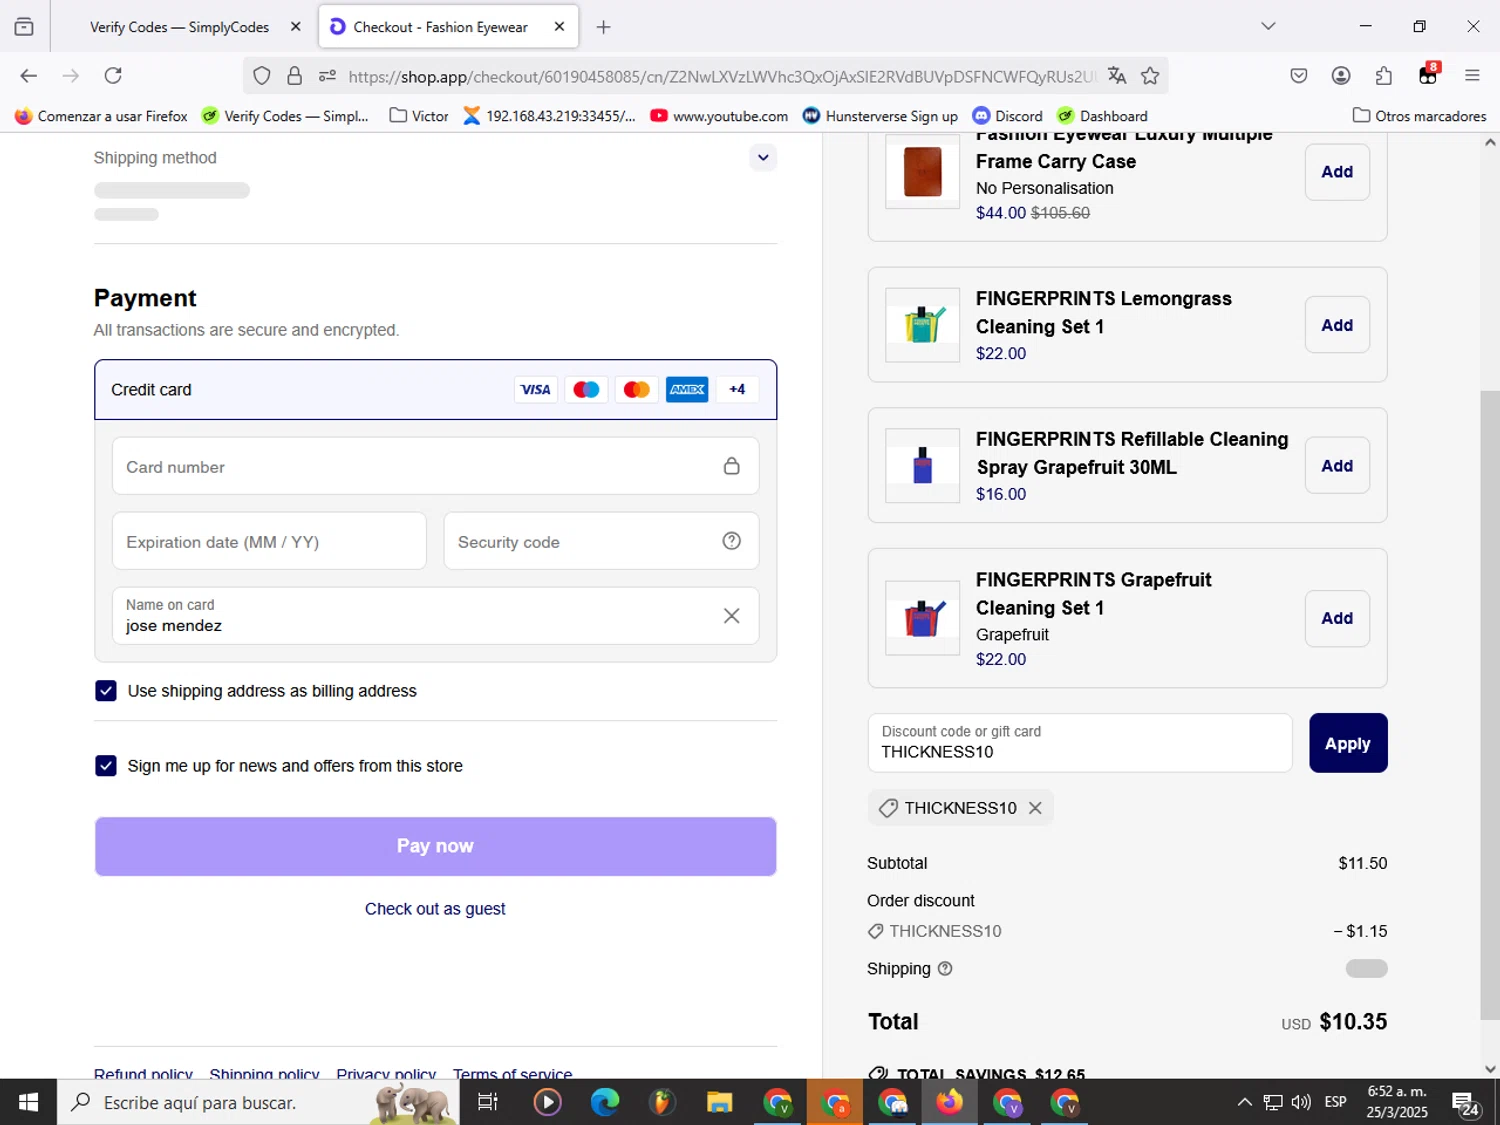Show security code help tooltip
This screenshot has width=1500, height=1125.
click(732, 541)
